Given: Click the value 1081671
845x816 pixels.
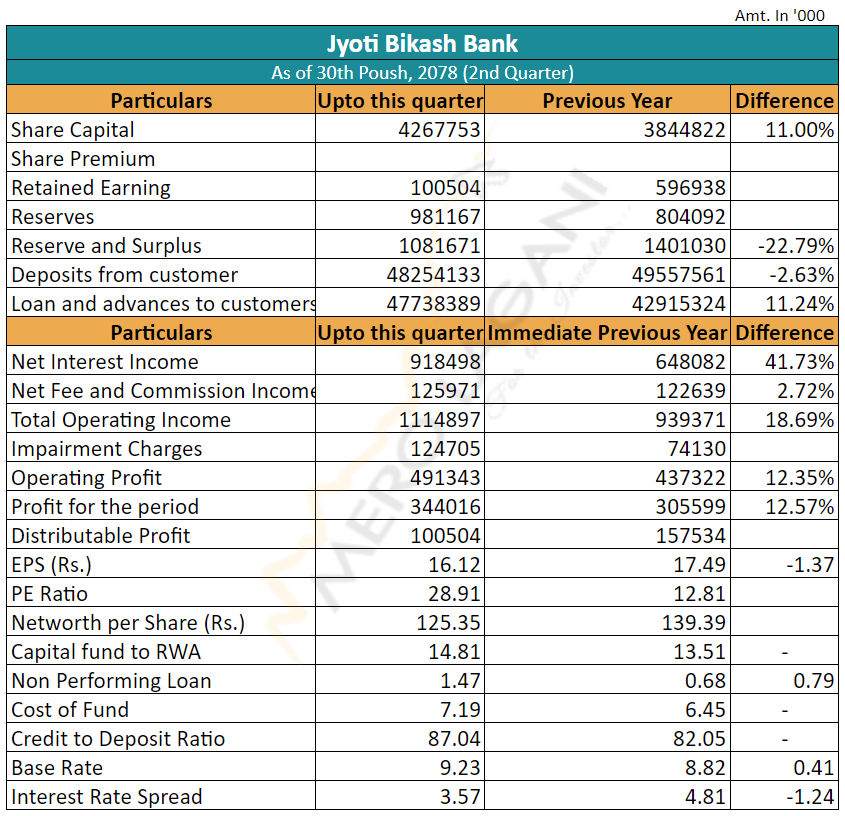Looking at the screenshot, I should click(x=439, y=246).
